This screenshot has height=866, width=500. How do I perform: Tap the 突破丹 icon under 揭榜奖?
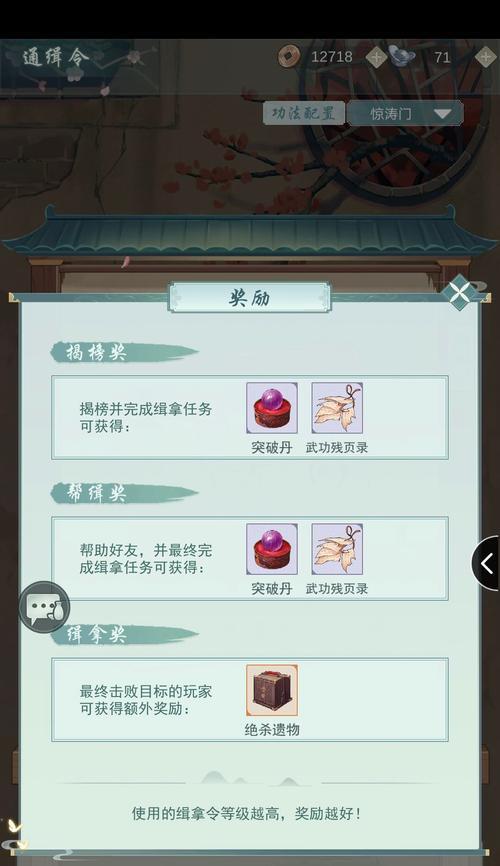272,408
